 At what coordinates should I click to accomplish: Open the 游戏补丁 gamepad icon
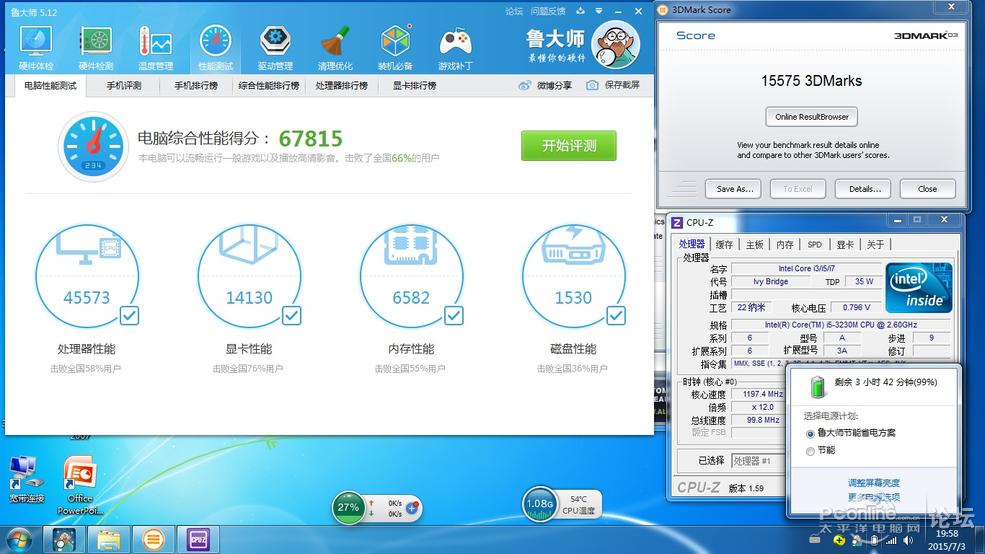coord(455,47)
